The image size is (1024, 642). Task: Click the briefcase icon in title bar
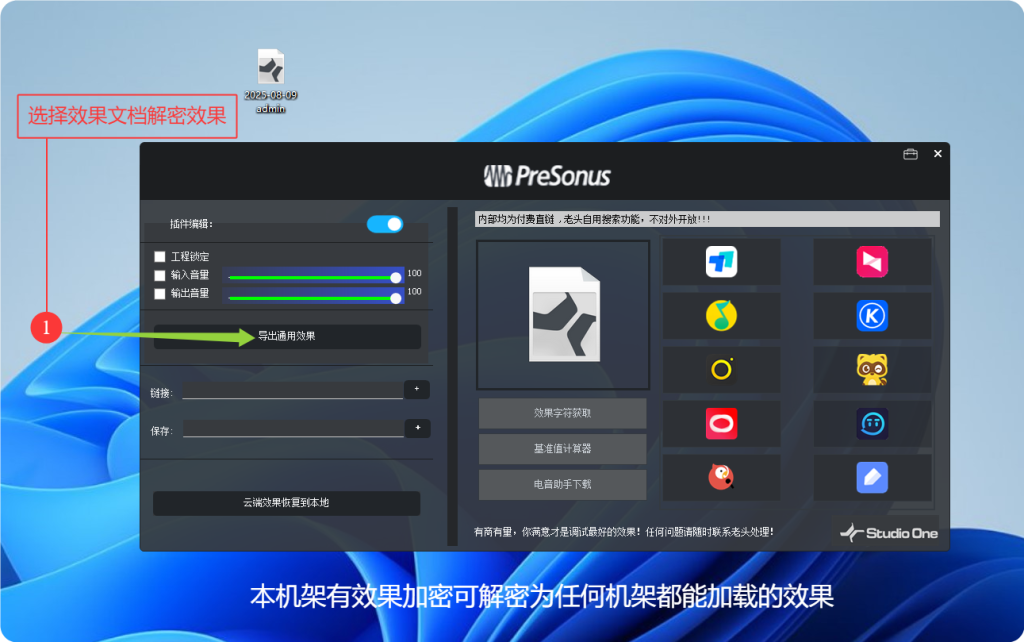pos(910,154)
